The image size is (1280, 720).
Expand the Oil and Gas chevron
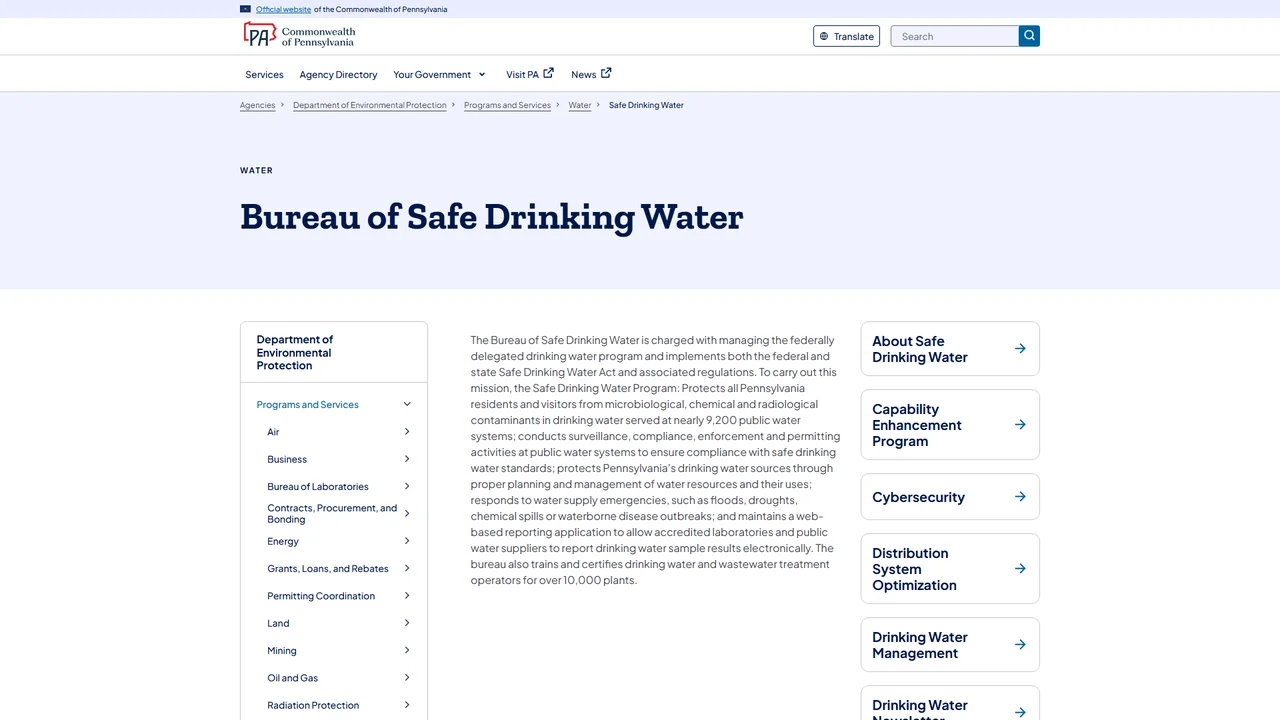click(x=407, y=678)
